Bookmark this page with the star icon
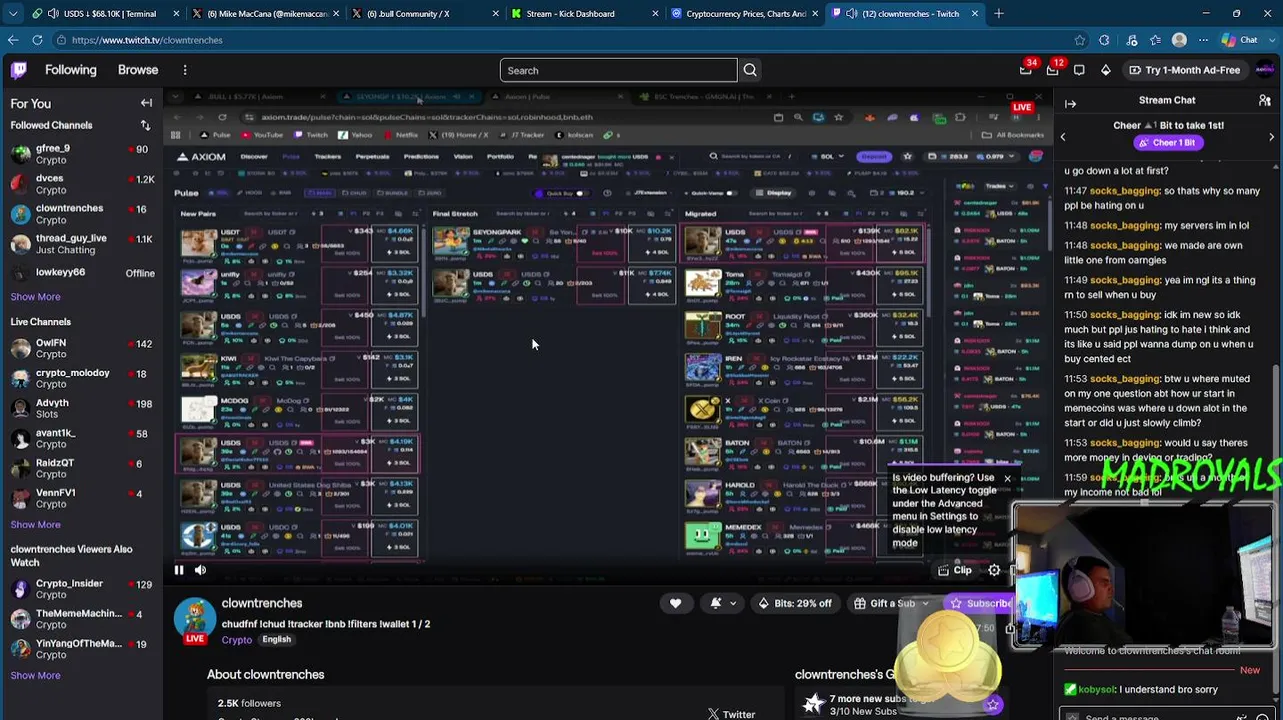 pos(1079,40)
